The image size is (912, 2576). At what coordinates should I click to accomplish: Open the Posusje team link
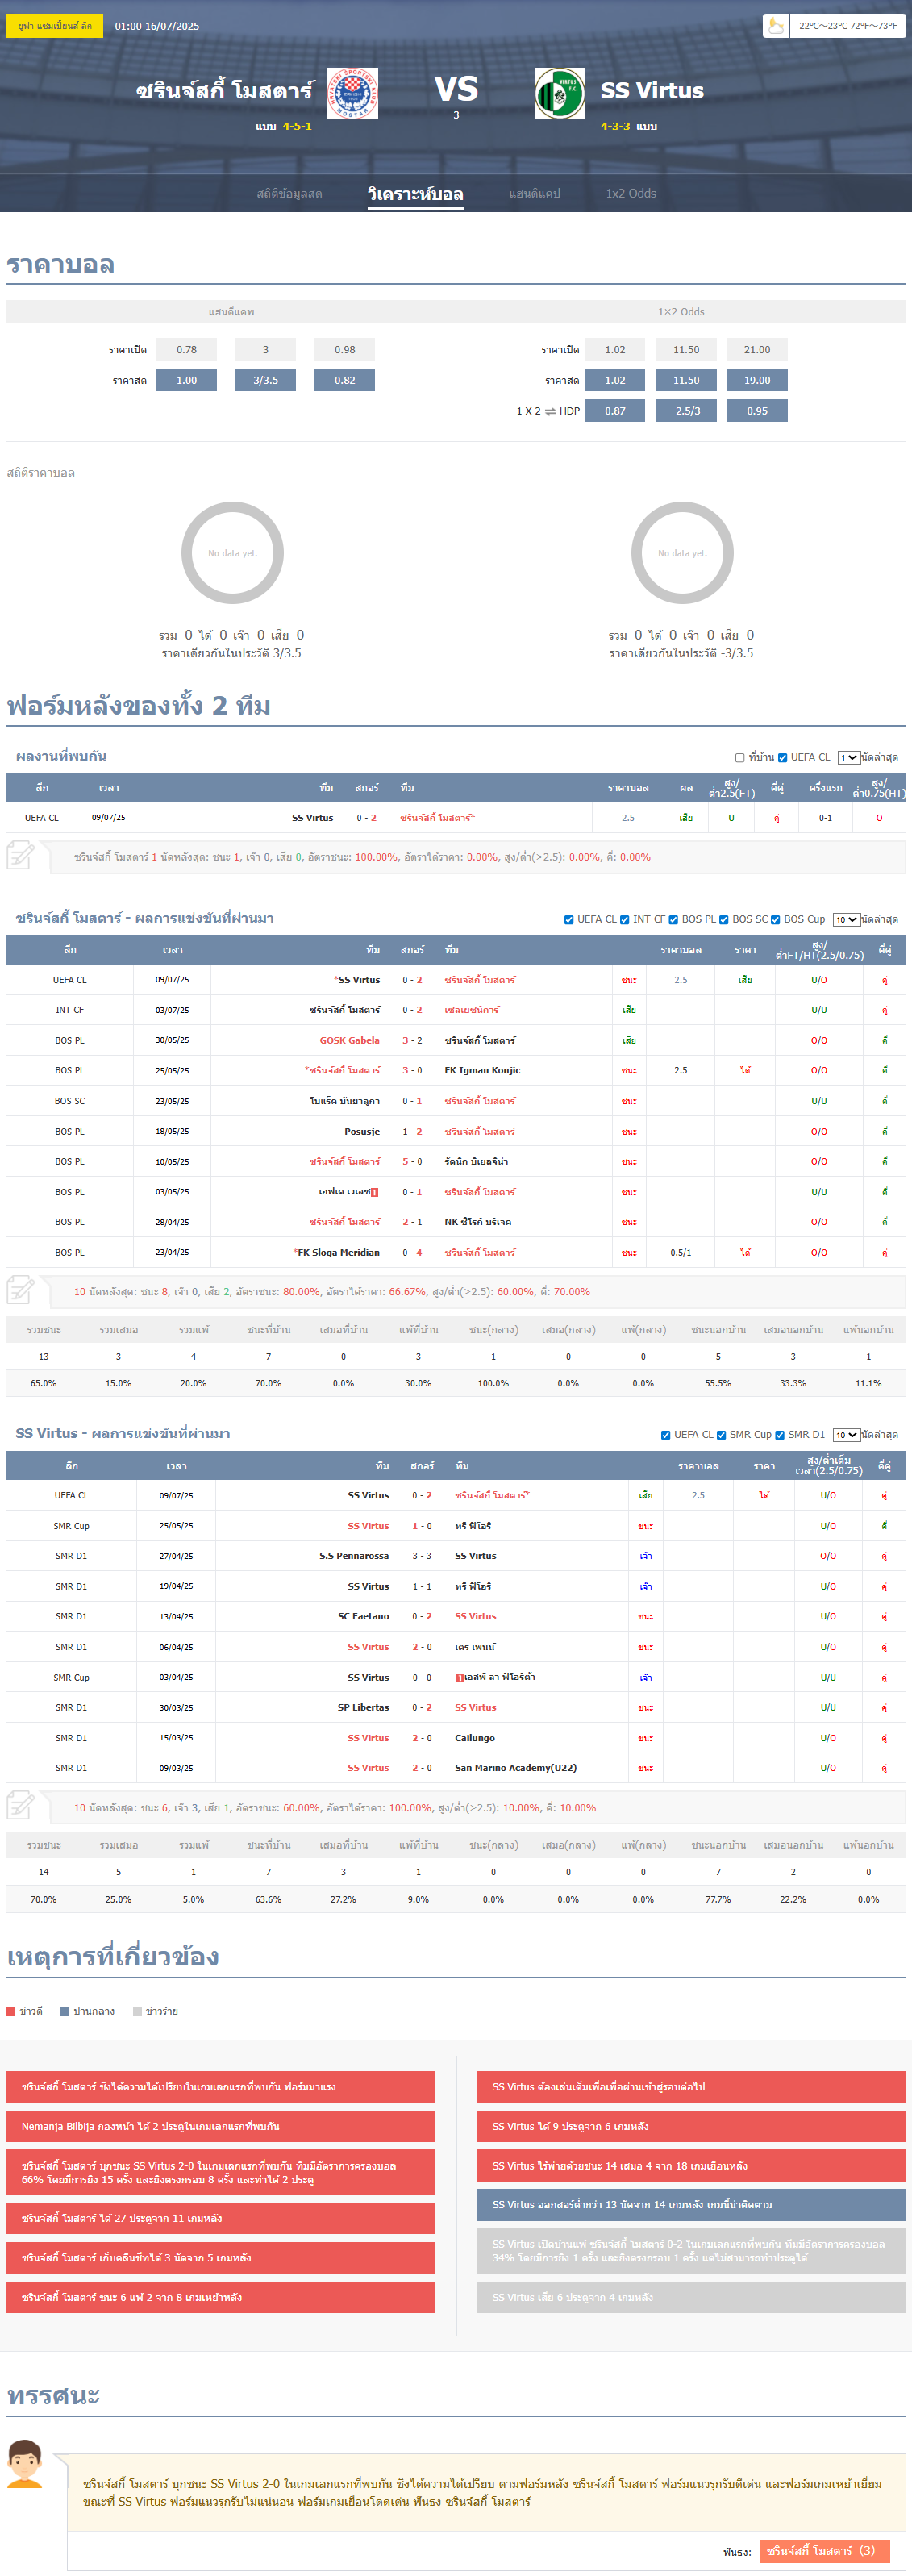[362, 1132]
